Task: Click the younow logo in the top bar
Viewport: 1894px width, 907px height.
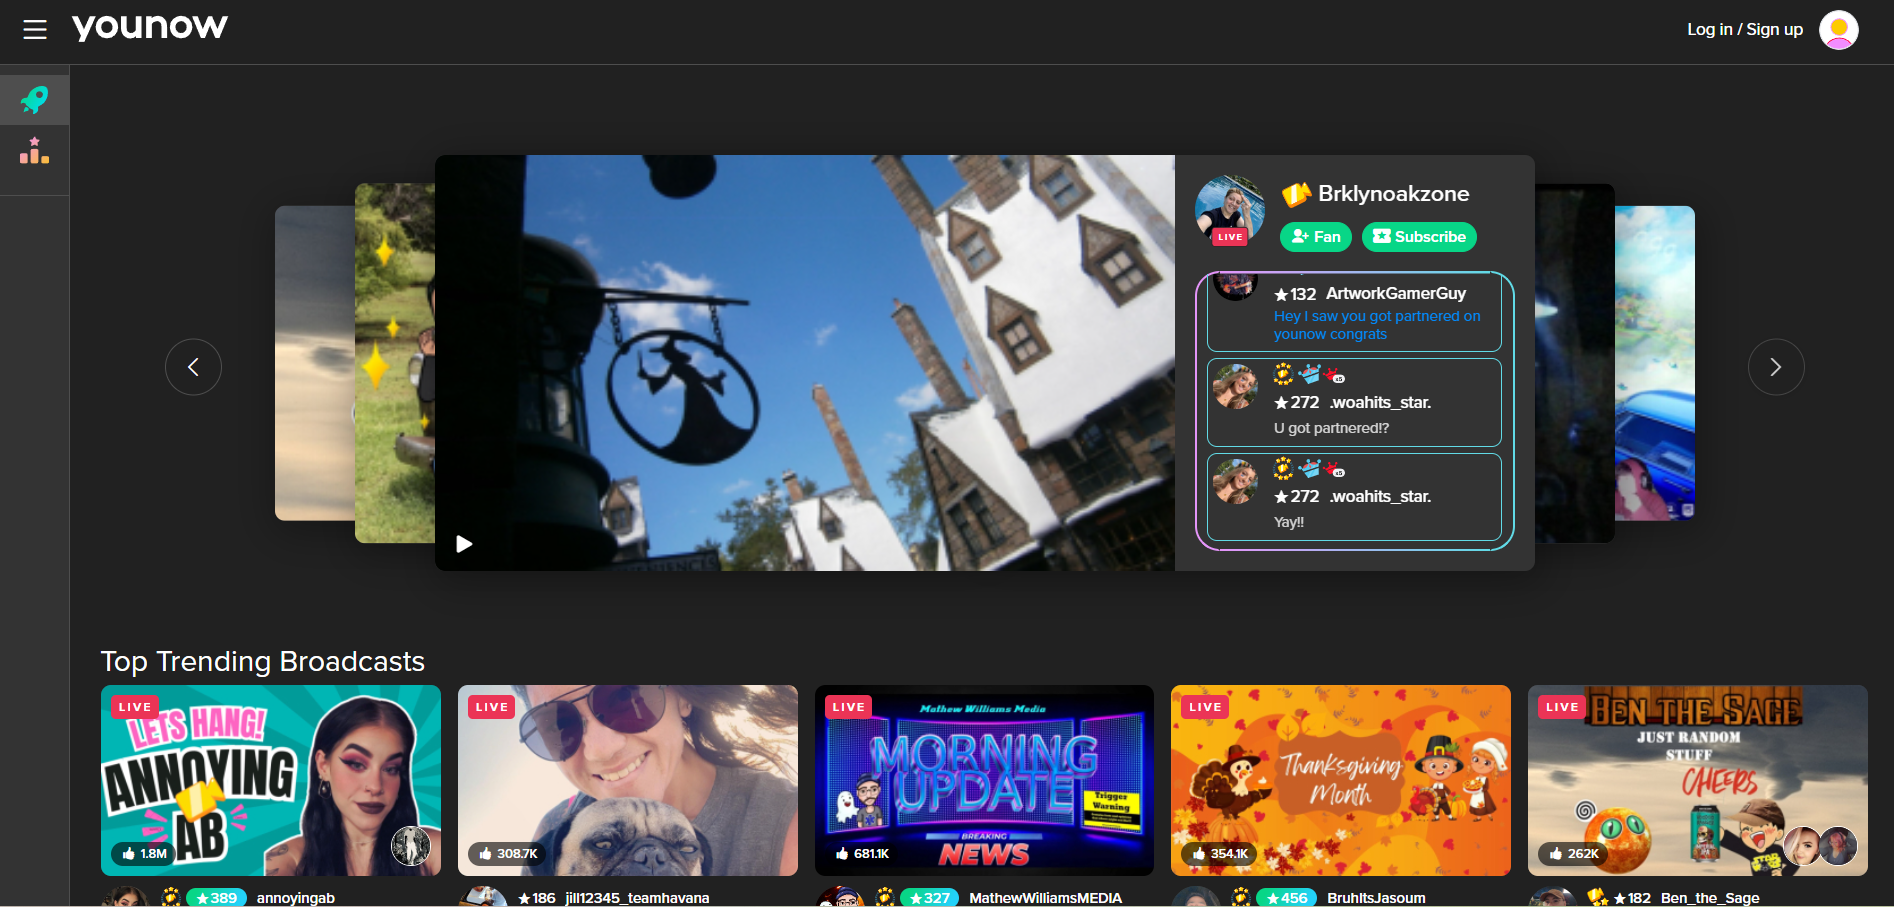Action: tap(150, 26)
